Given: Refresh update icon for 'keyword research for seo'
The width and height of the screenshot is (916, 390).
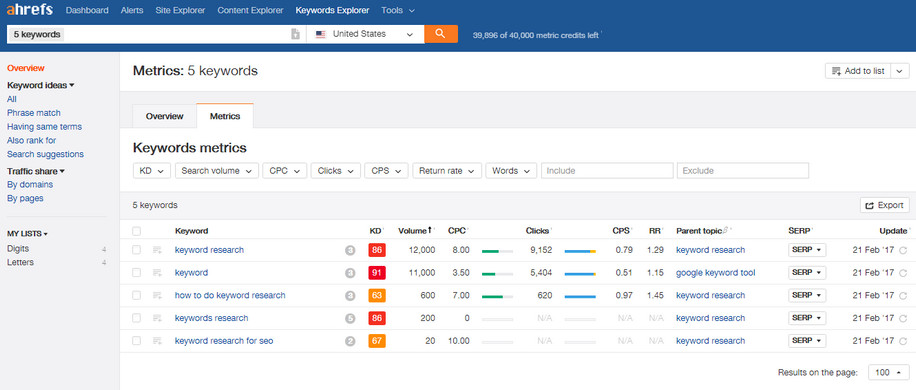Looking at the screenshot, I should pyautogui.click(x=903, y=342).
